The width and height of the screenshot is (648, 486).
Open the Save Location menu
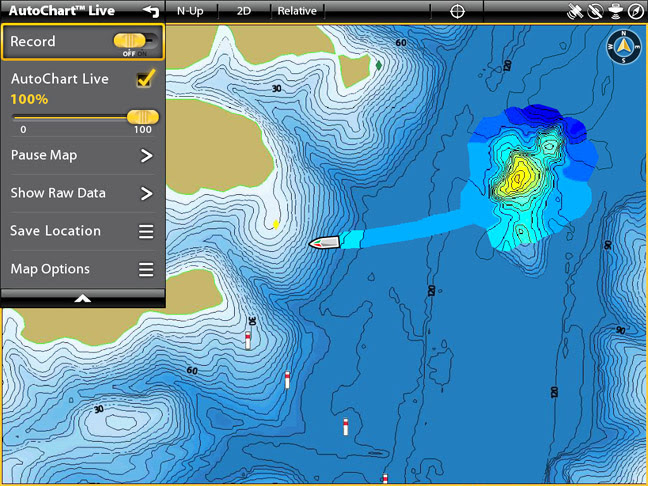tap(83, 231)
